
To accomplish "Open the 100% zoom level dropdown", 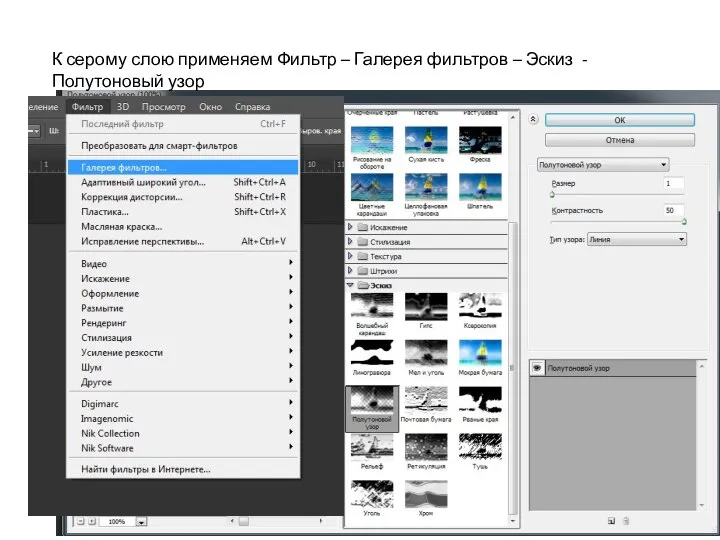I will [x=141, y=522].
